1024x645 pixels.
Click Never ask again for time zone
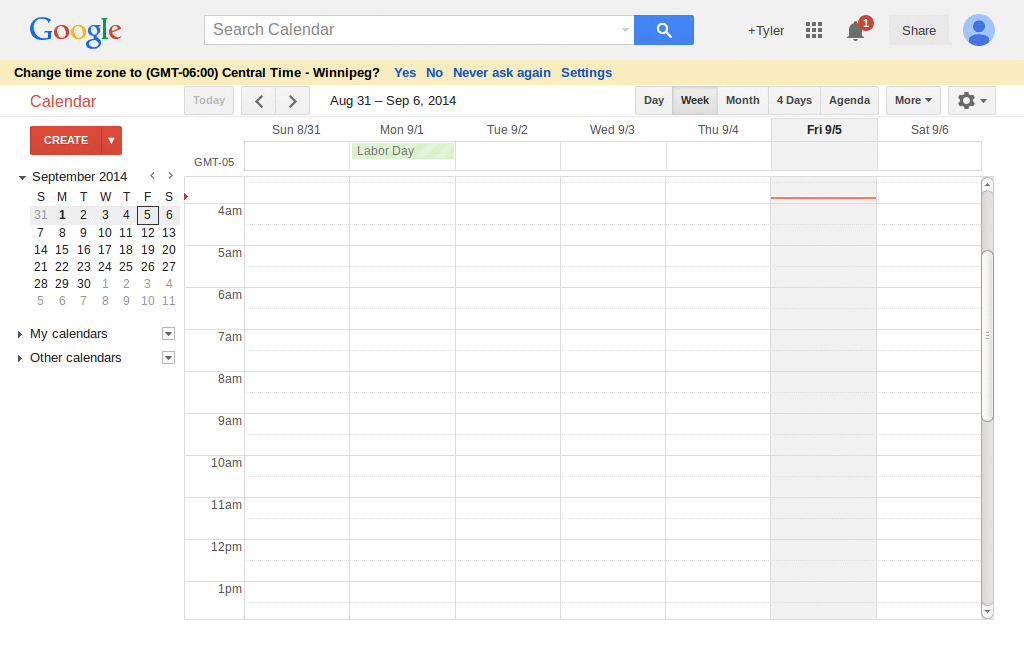[x=501, y=72]
